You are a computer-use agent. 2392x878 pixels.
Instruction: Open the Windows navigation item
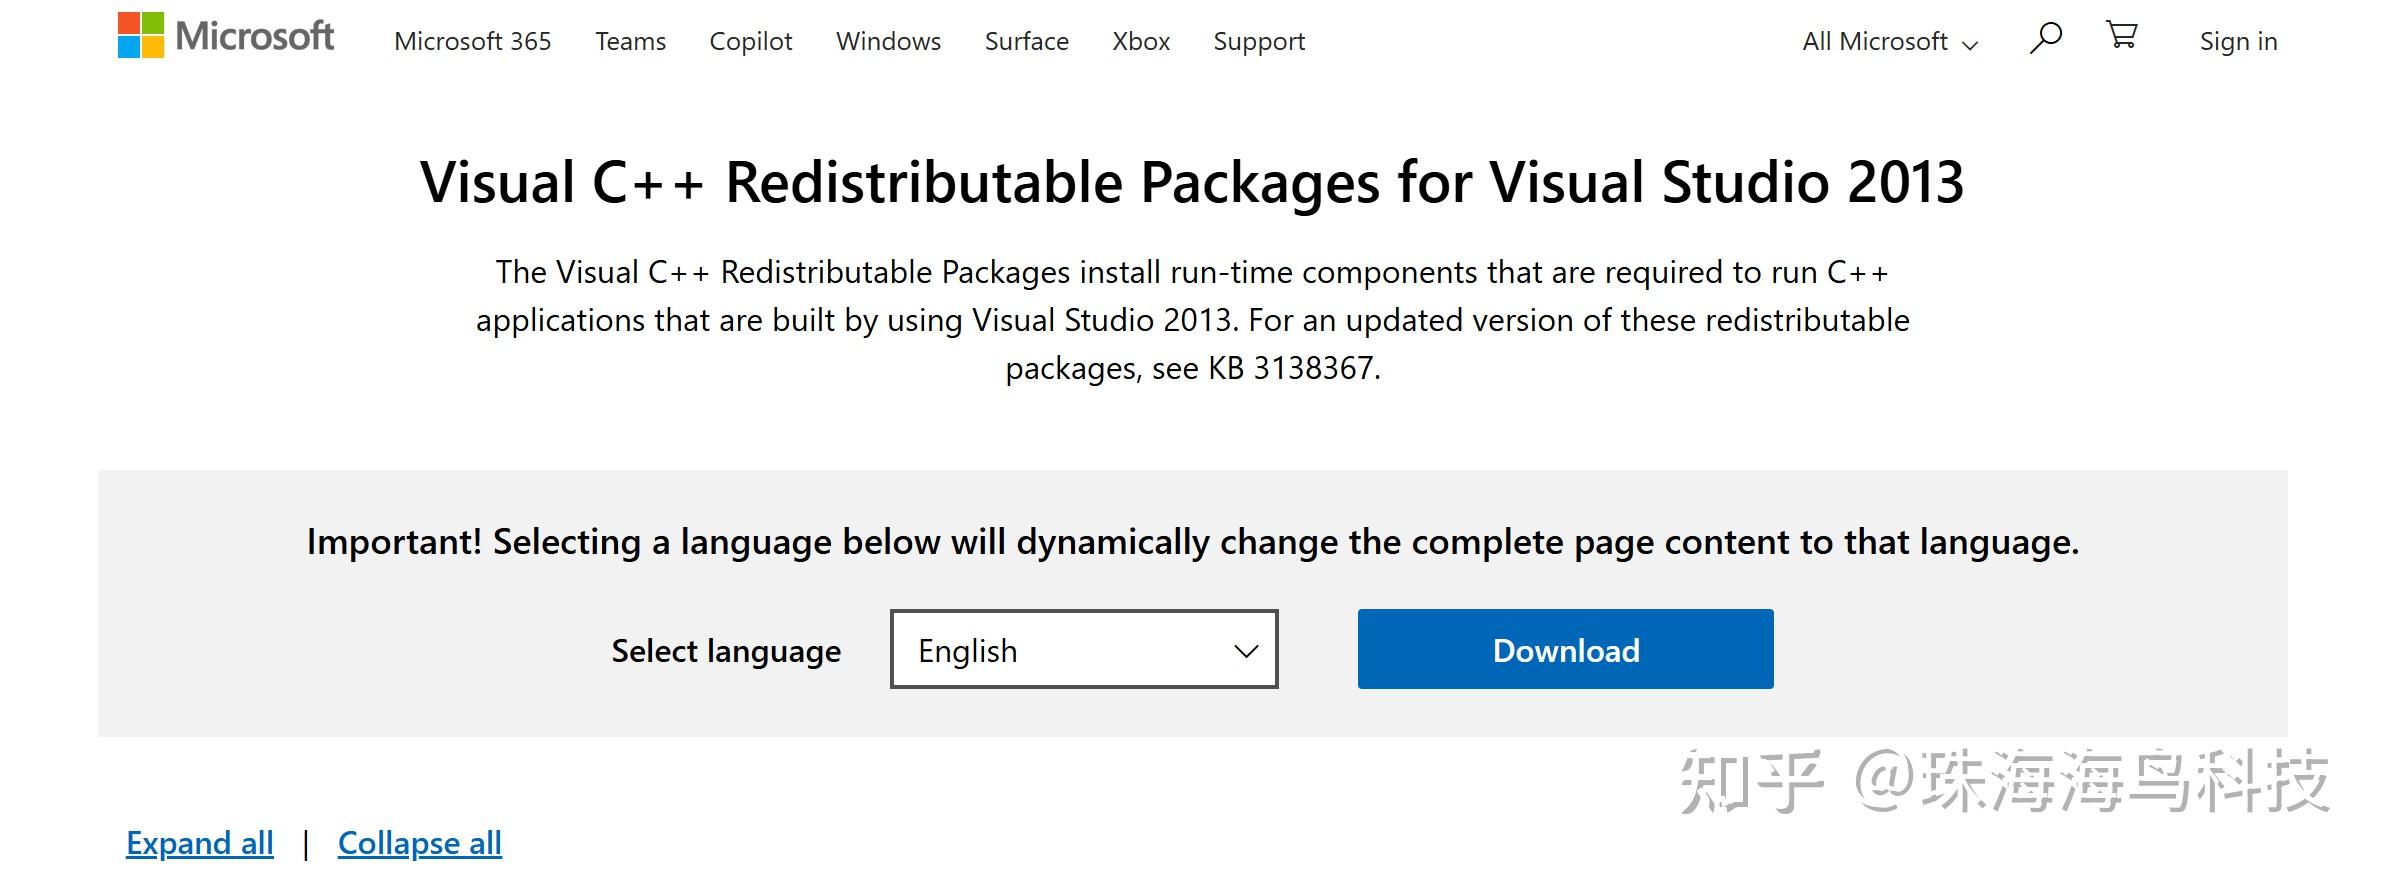click(x=888, y=42)
